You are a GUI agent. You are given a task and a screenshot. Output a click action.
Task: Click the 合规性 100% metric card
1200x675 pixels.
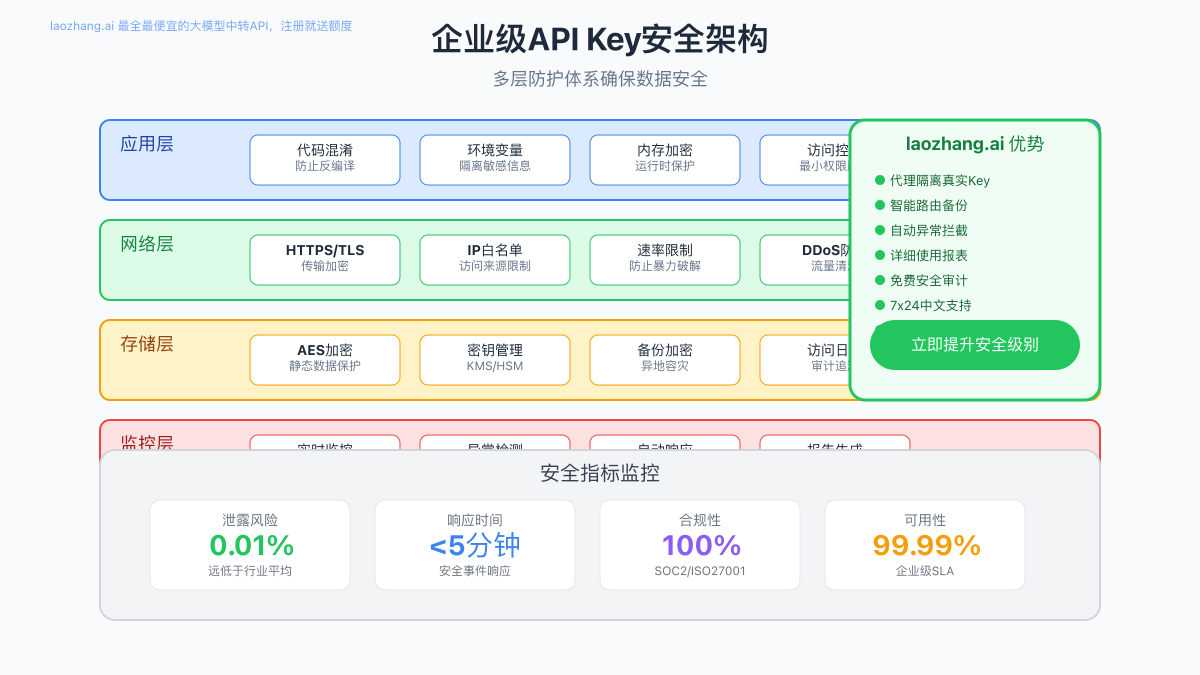tap(700, 545)
